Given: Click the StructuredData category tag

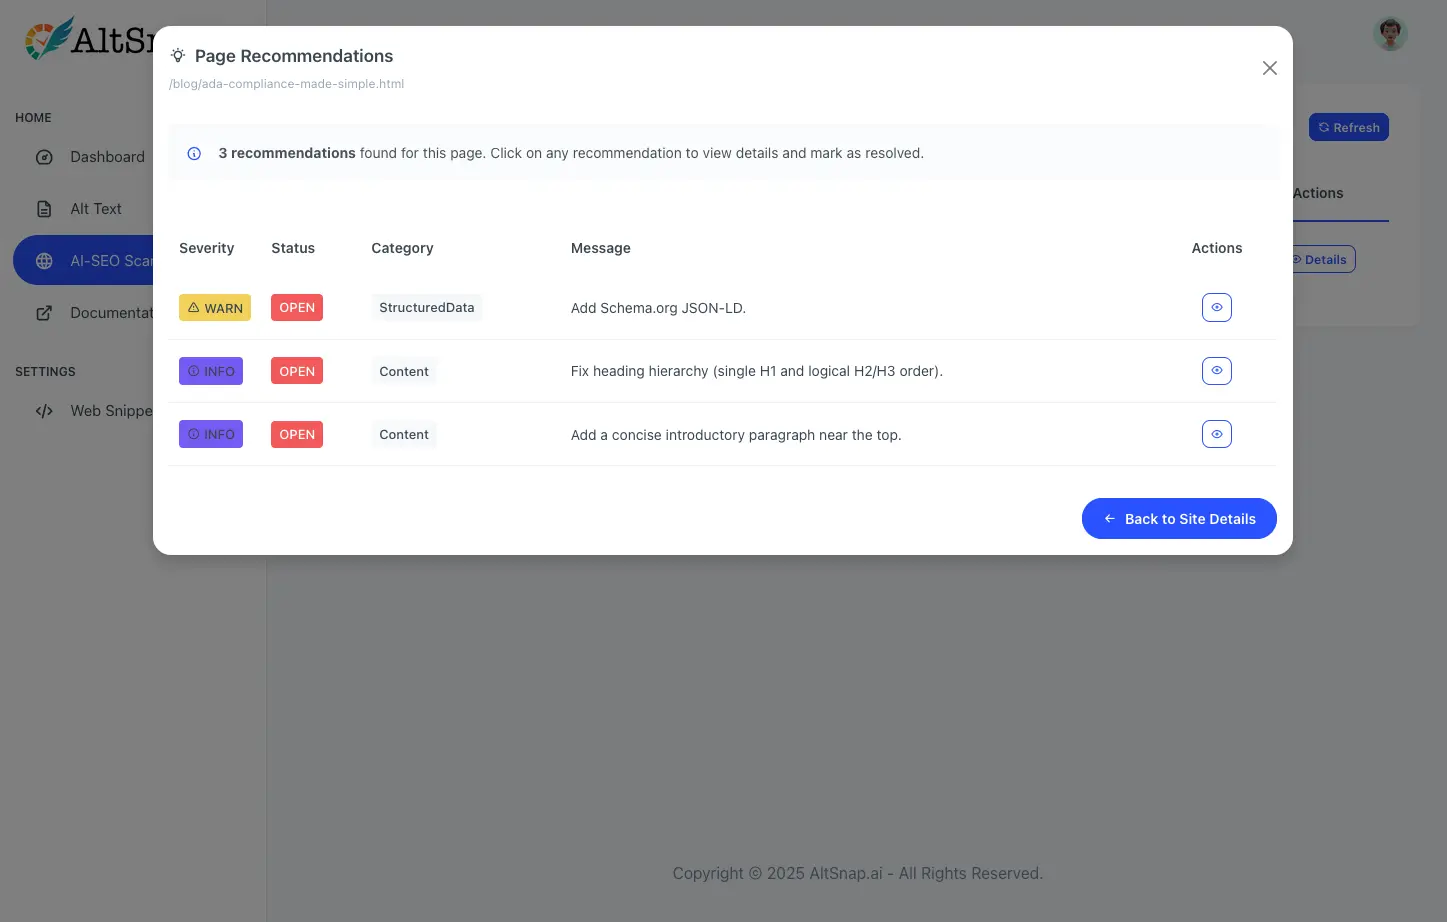Looking at the screenshot, I should 426,307.
